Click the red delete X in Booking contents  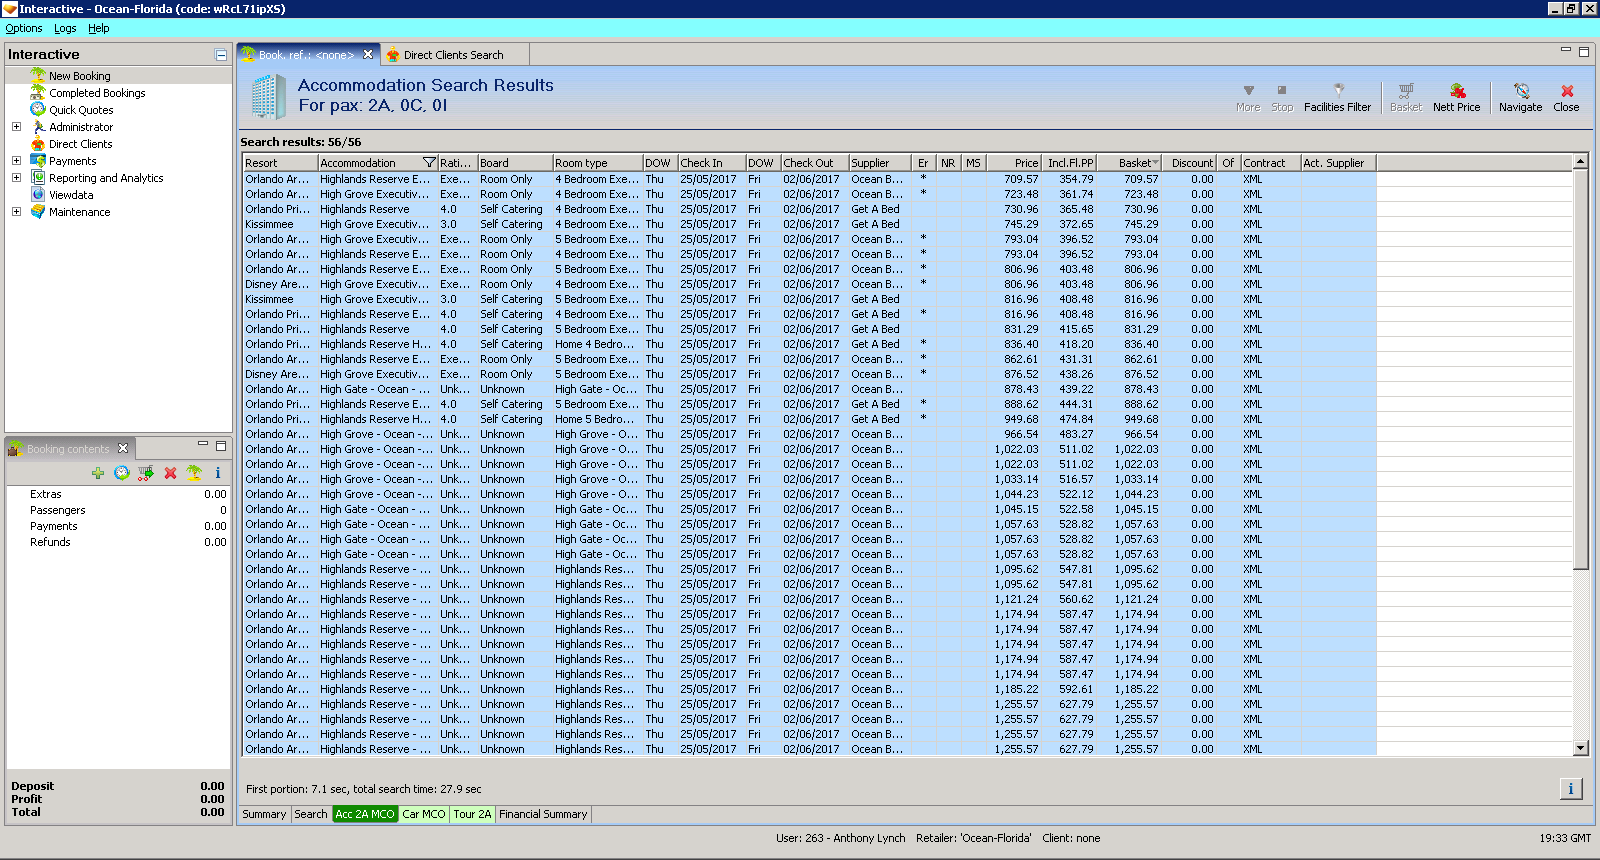tap(170, 473)
